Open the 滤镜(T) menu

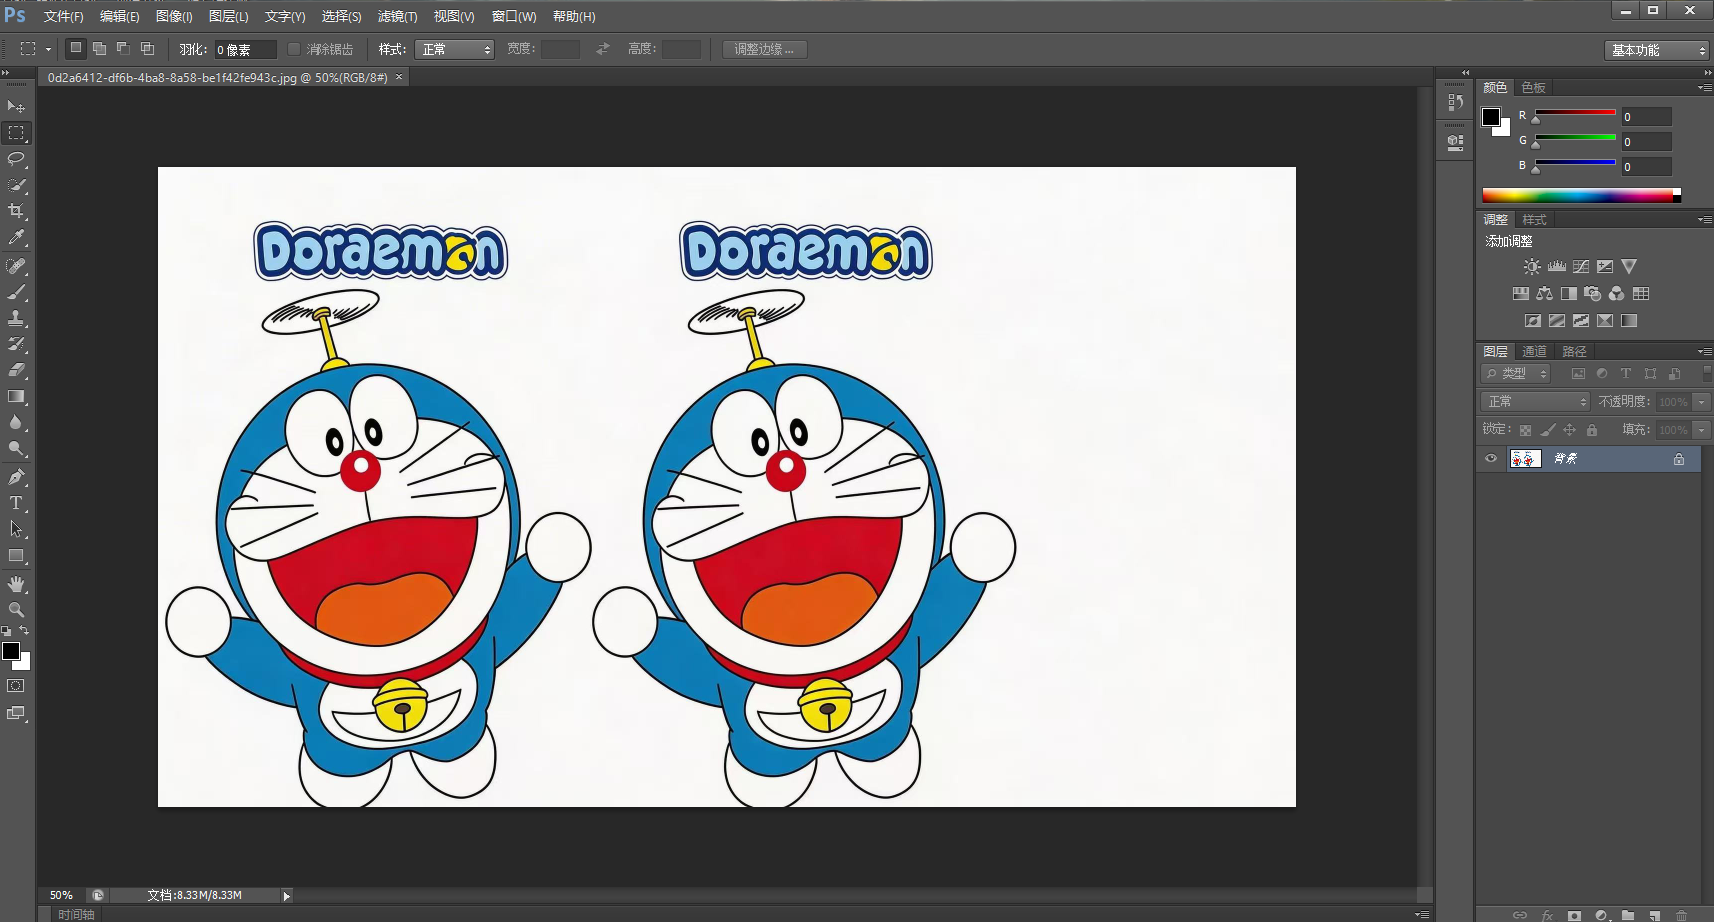[x=397, y=16]
